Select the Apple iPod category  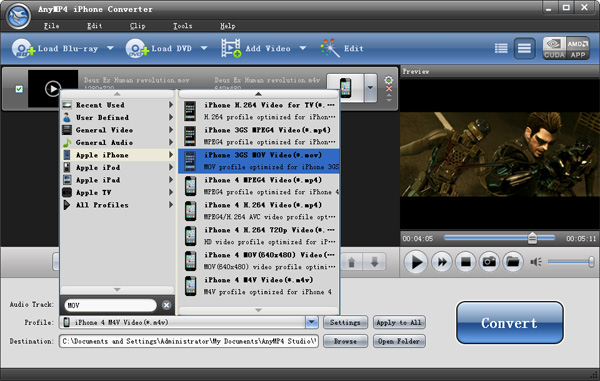click(117, 168)
